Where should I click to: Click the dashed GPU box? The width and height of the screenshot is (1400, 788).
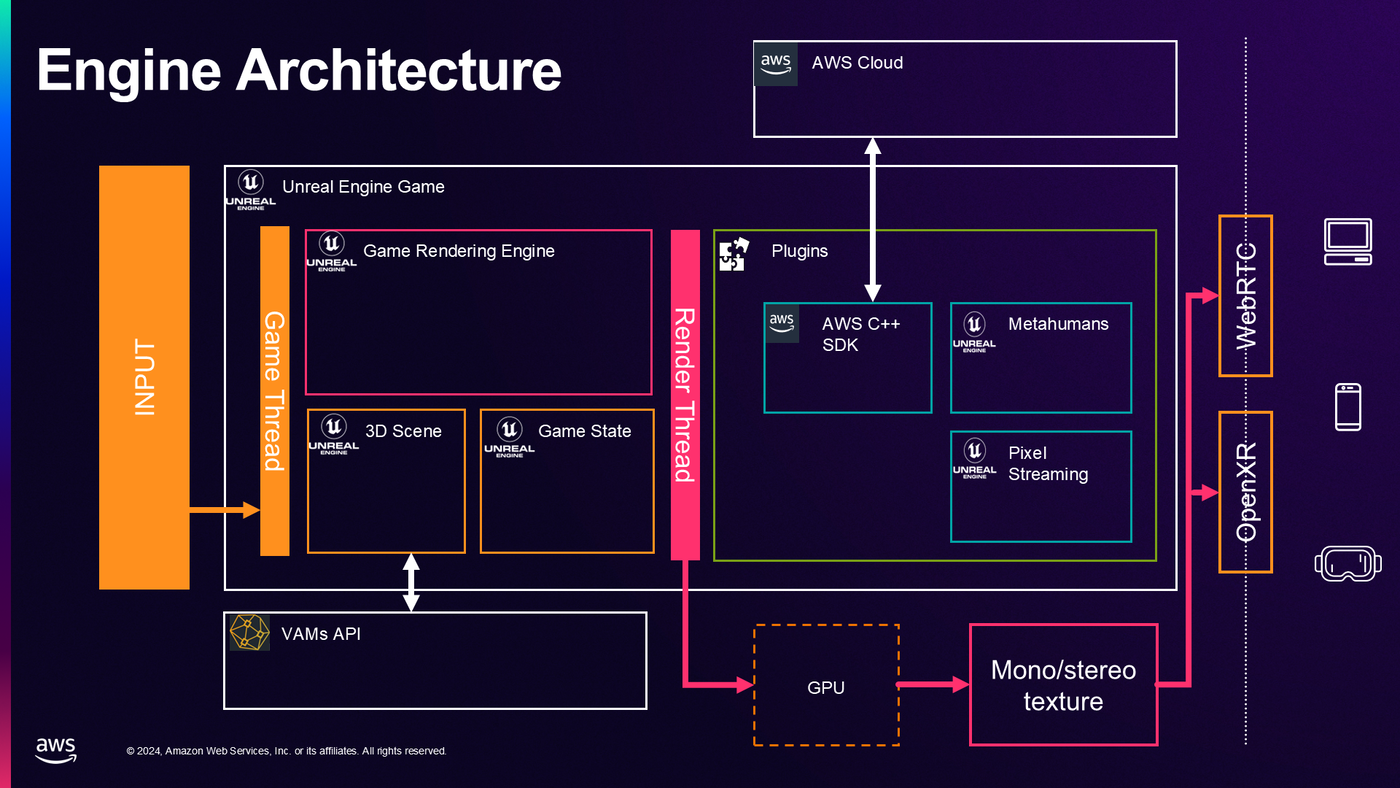click(x=826, y=685)
